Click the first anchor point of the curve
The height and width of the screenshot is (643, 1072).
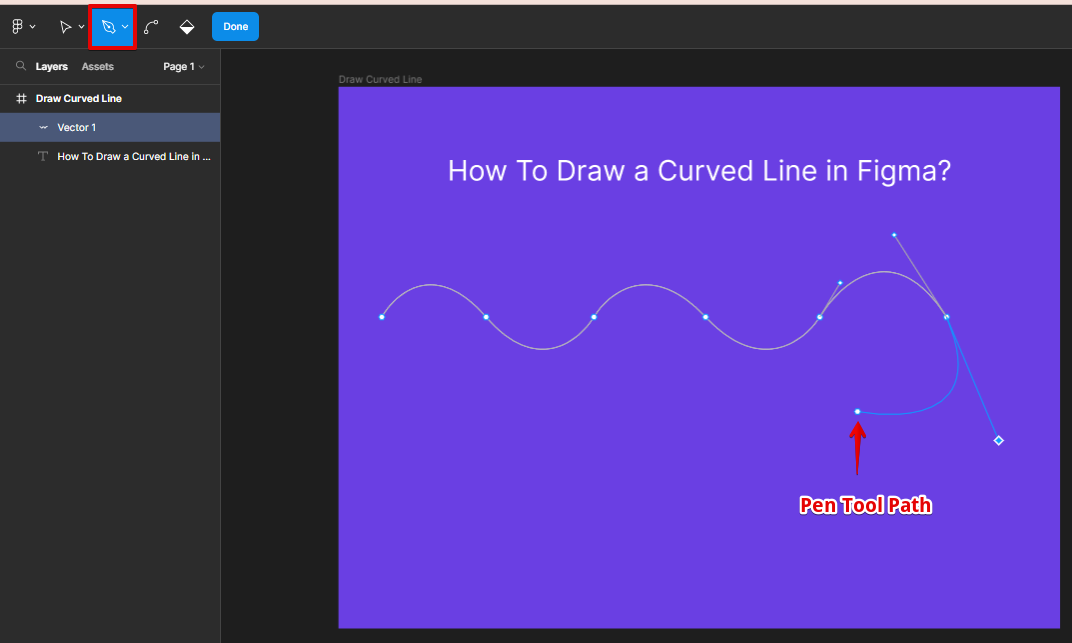point(382,317)
